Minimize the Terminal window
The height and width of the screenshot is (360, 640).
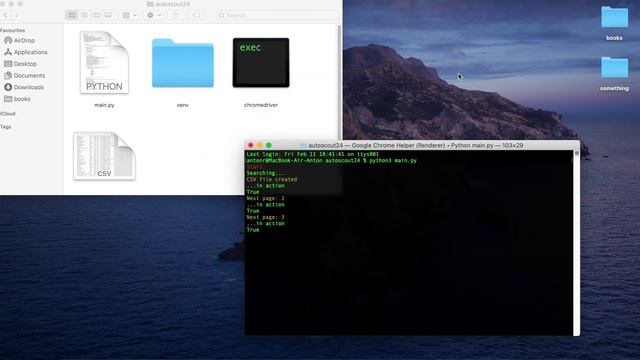260,145
